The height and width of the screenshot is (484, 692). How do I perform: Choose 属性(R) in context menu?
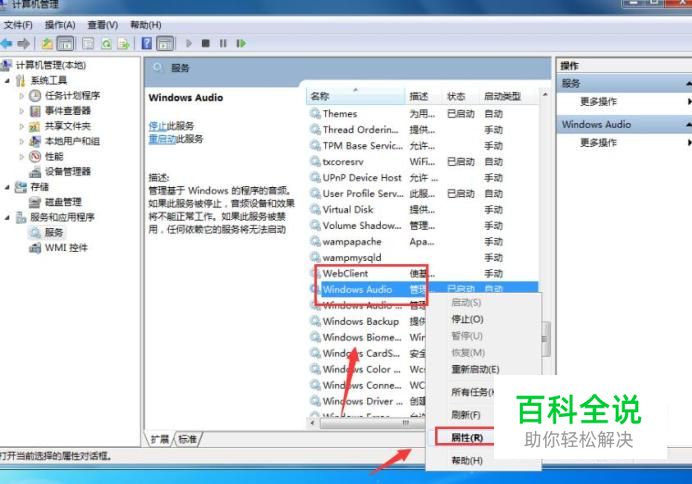tap(467, 438)
